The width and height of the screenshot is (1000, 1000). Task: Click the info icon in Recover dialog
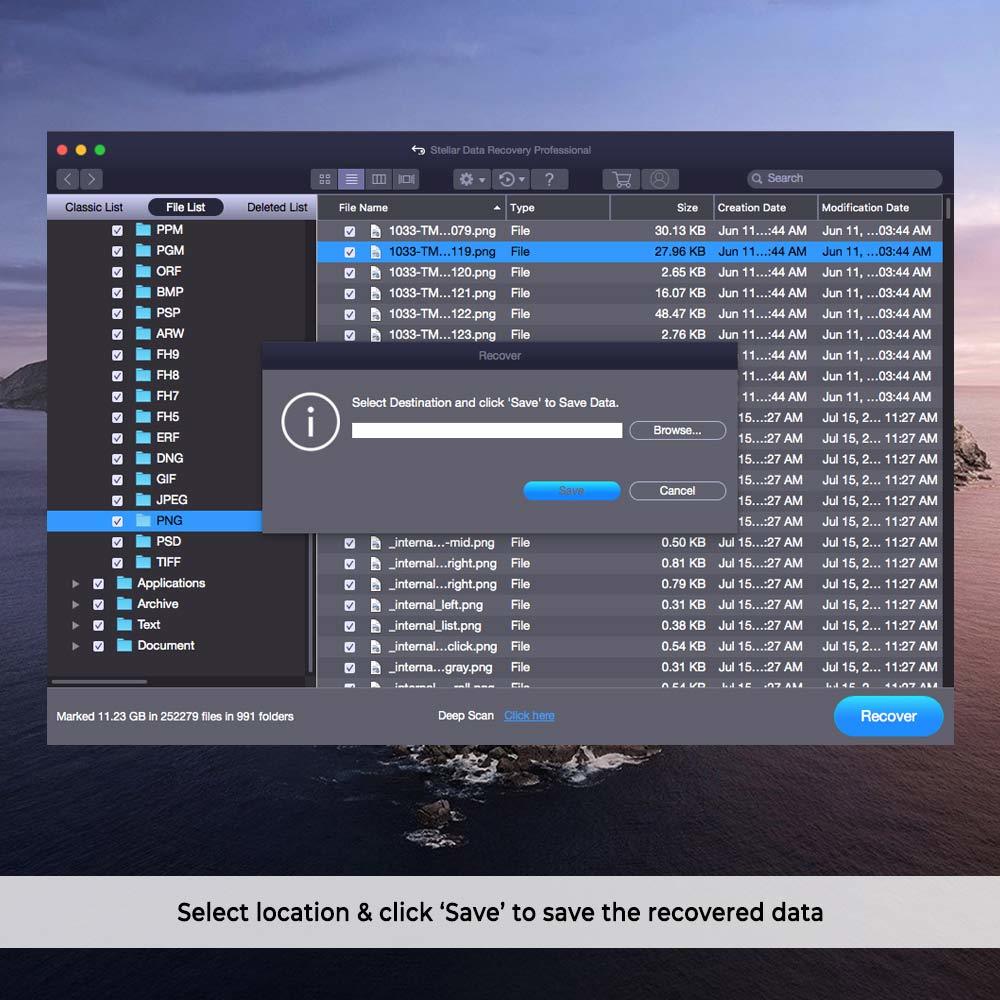click(x=311, y=422)
